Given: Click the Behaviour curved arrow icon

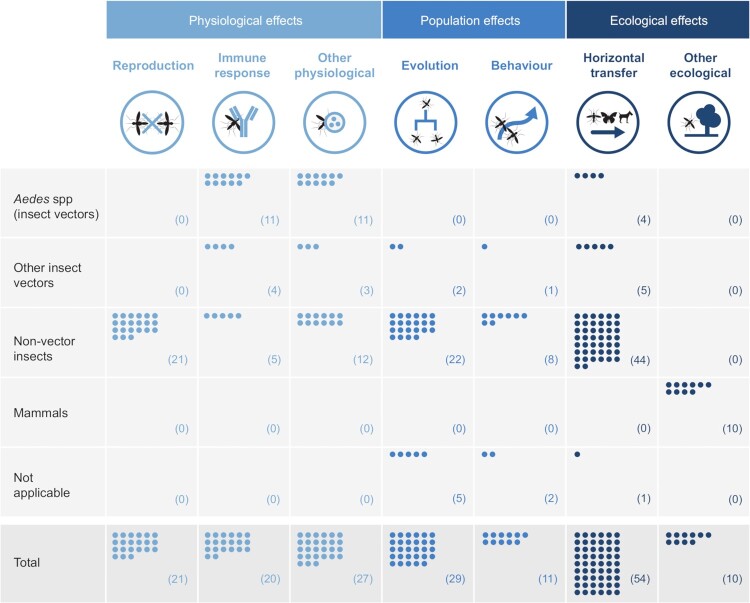Looking at the screenshot, I should click(x=517, y=122).
